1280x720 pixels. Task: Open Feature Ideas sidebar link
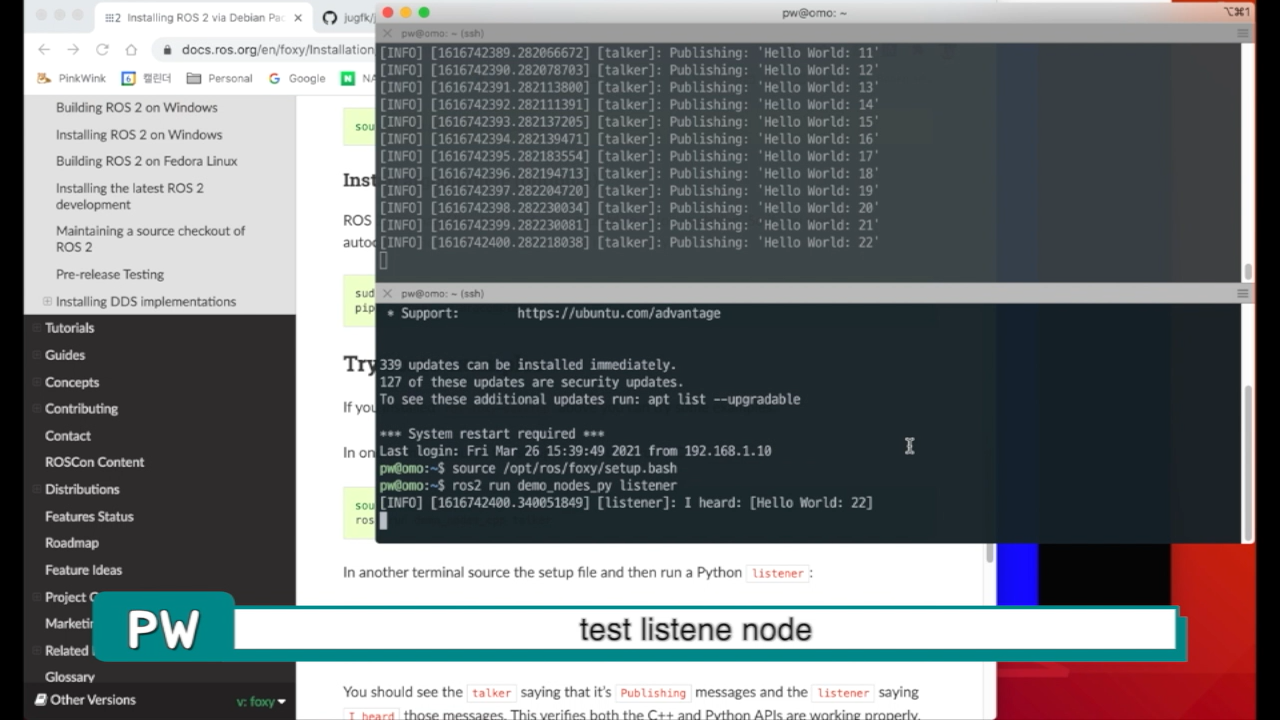tap(83, 570)
